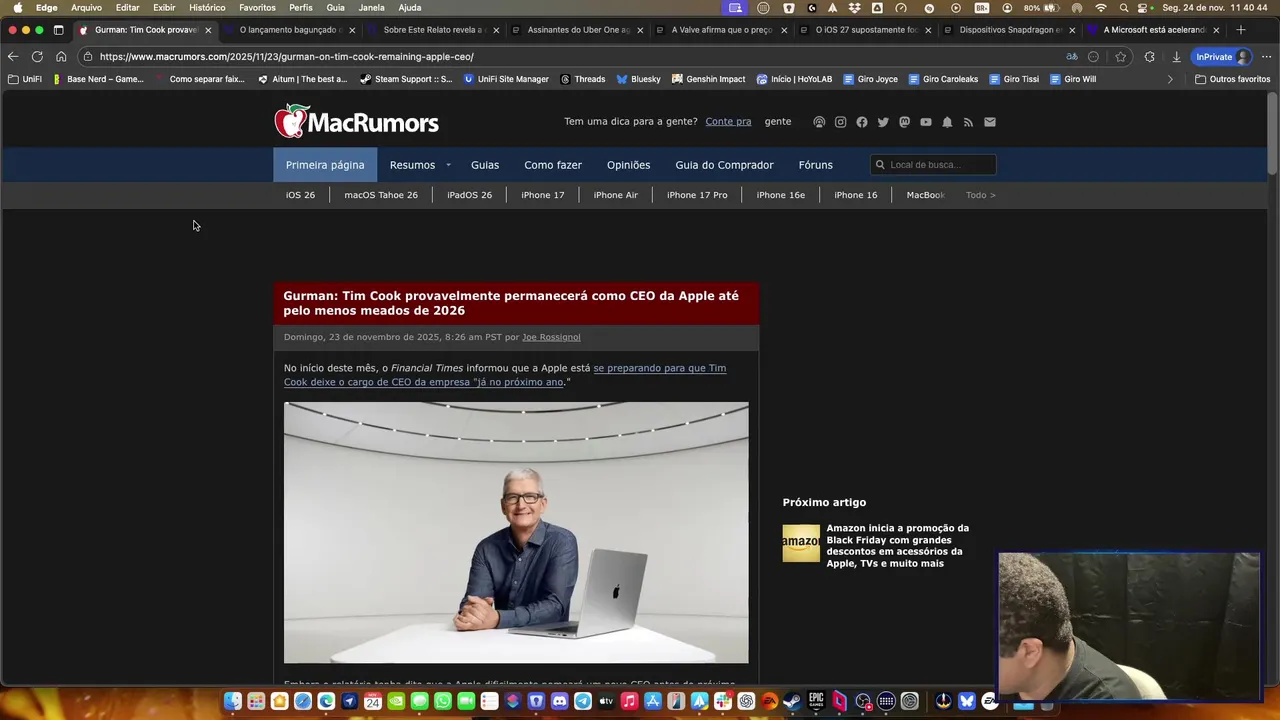Open Discord in the dock

560,702
